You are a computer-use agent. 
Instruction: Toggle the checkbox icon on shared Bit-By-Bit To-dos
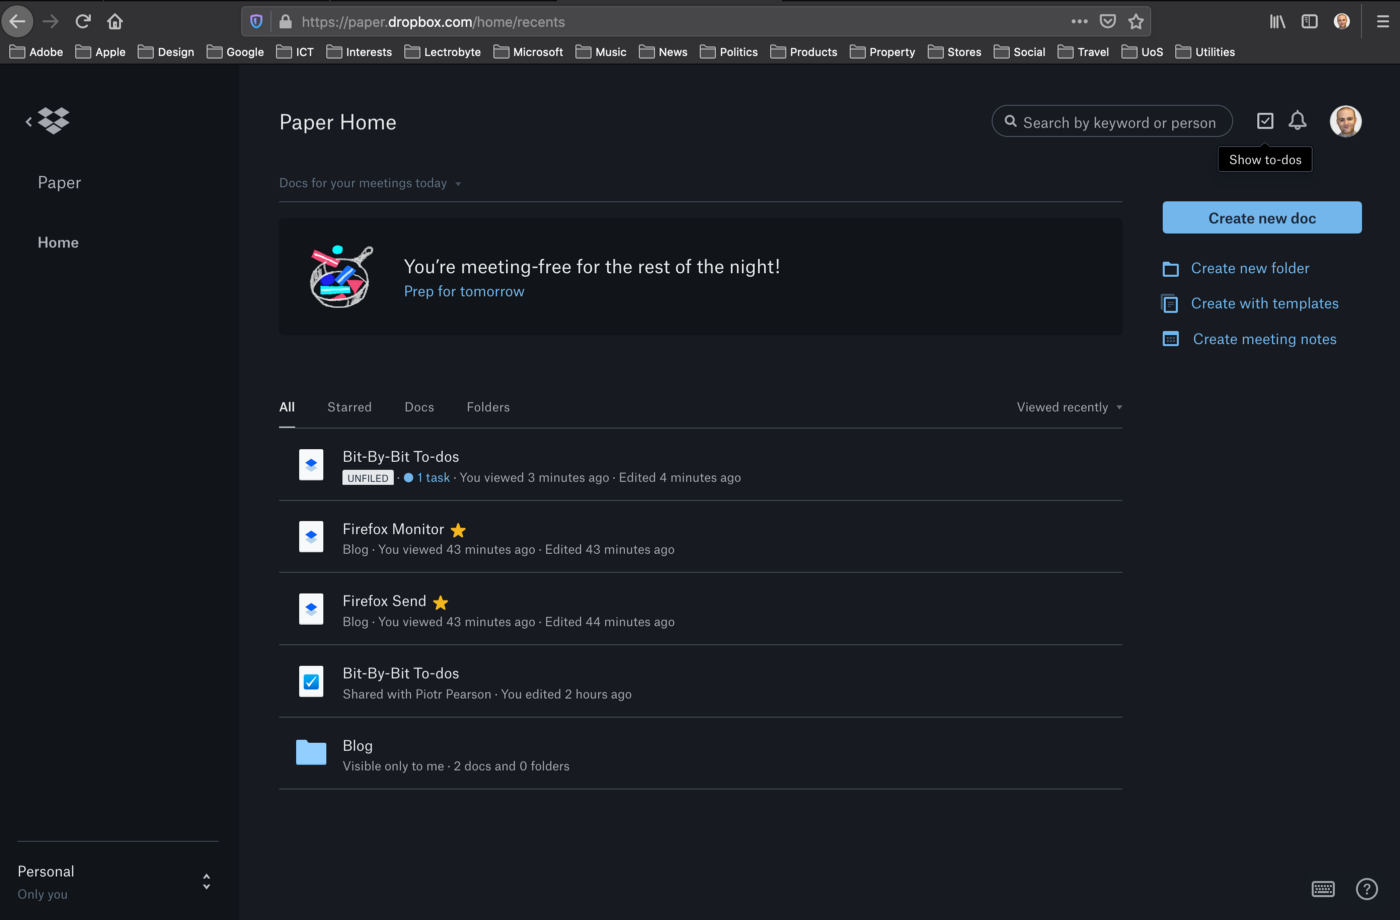tap(311, 681)
